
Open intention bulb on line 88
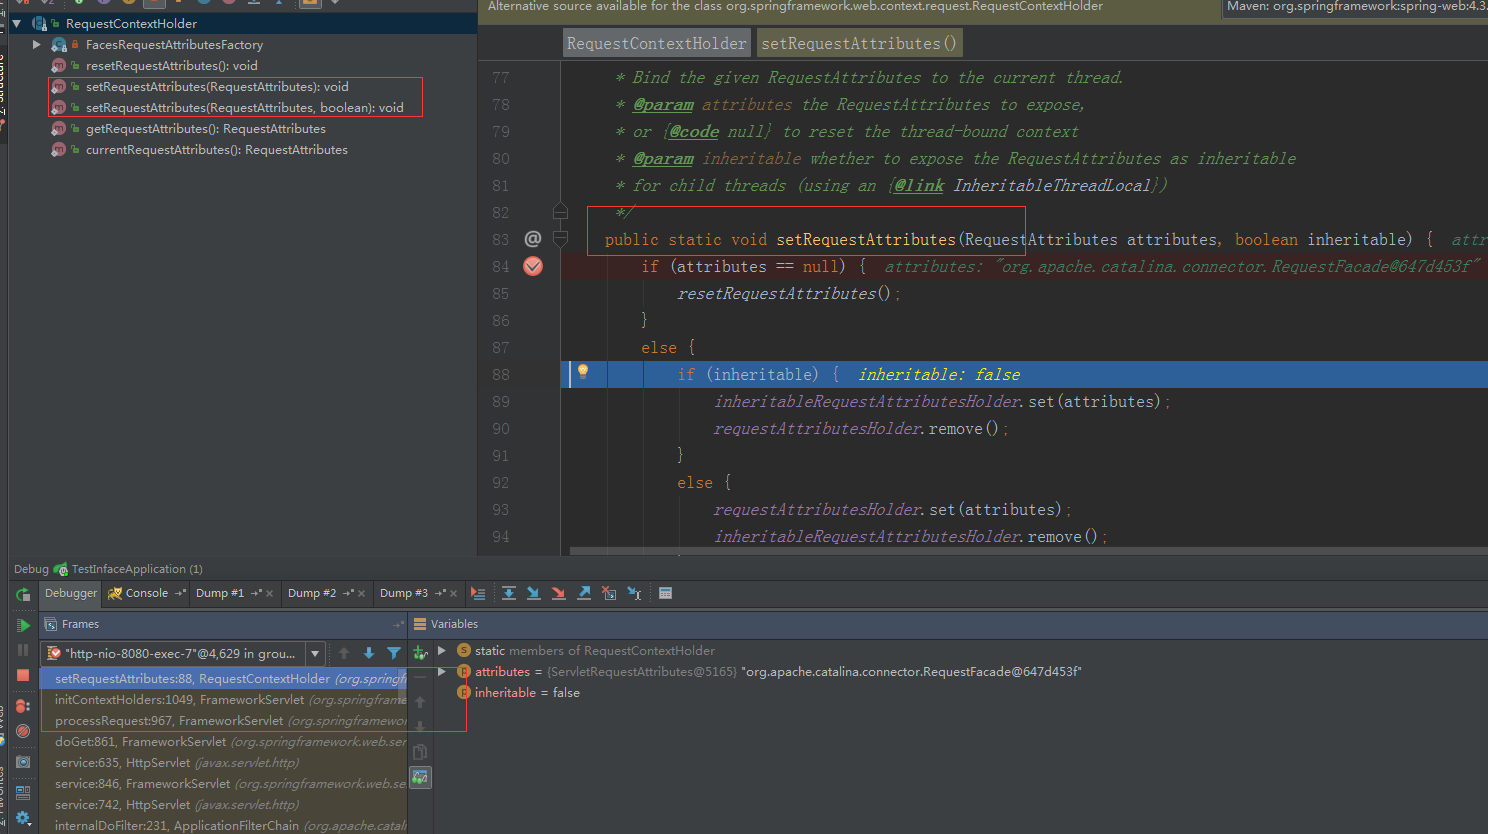click(x=583, y=372)
